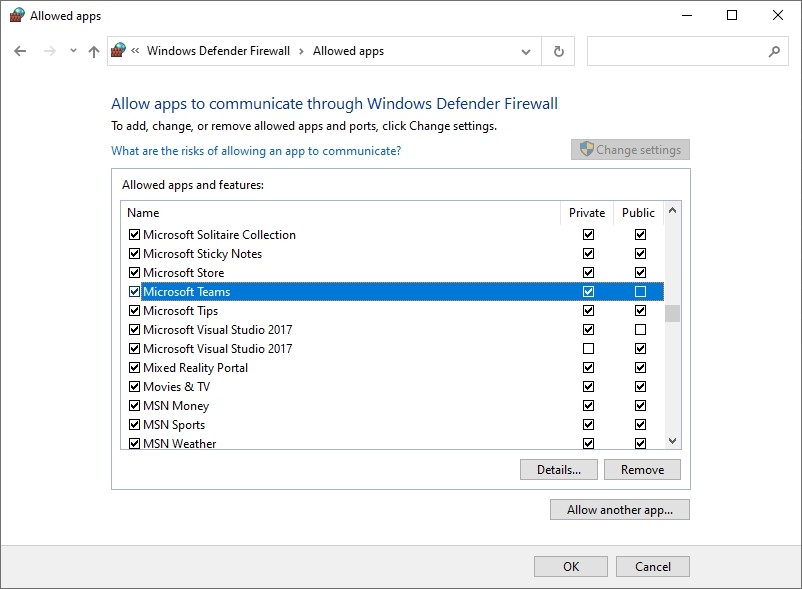Expand address bar history dropdown
The image size is (802, 589).
525,52
